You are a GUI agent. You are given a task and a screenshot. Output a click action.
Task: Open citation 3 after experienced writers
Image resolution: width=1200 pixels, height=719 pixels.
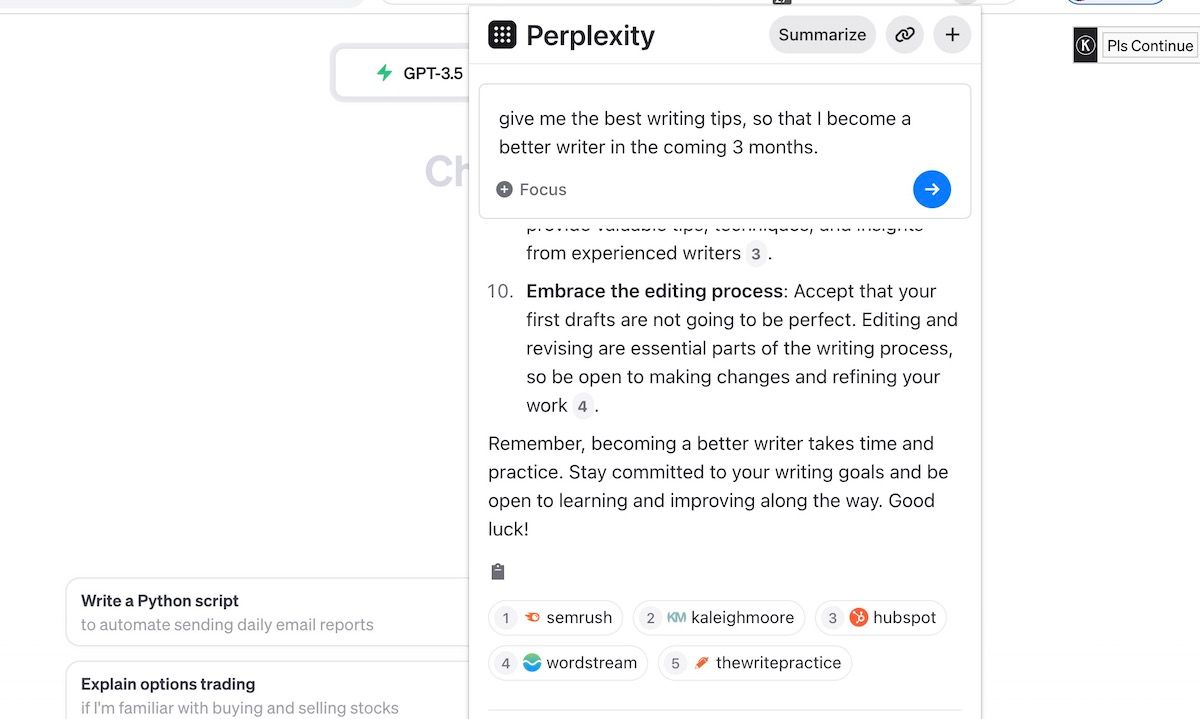756,254
